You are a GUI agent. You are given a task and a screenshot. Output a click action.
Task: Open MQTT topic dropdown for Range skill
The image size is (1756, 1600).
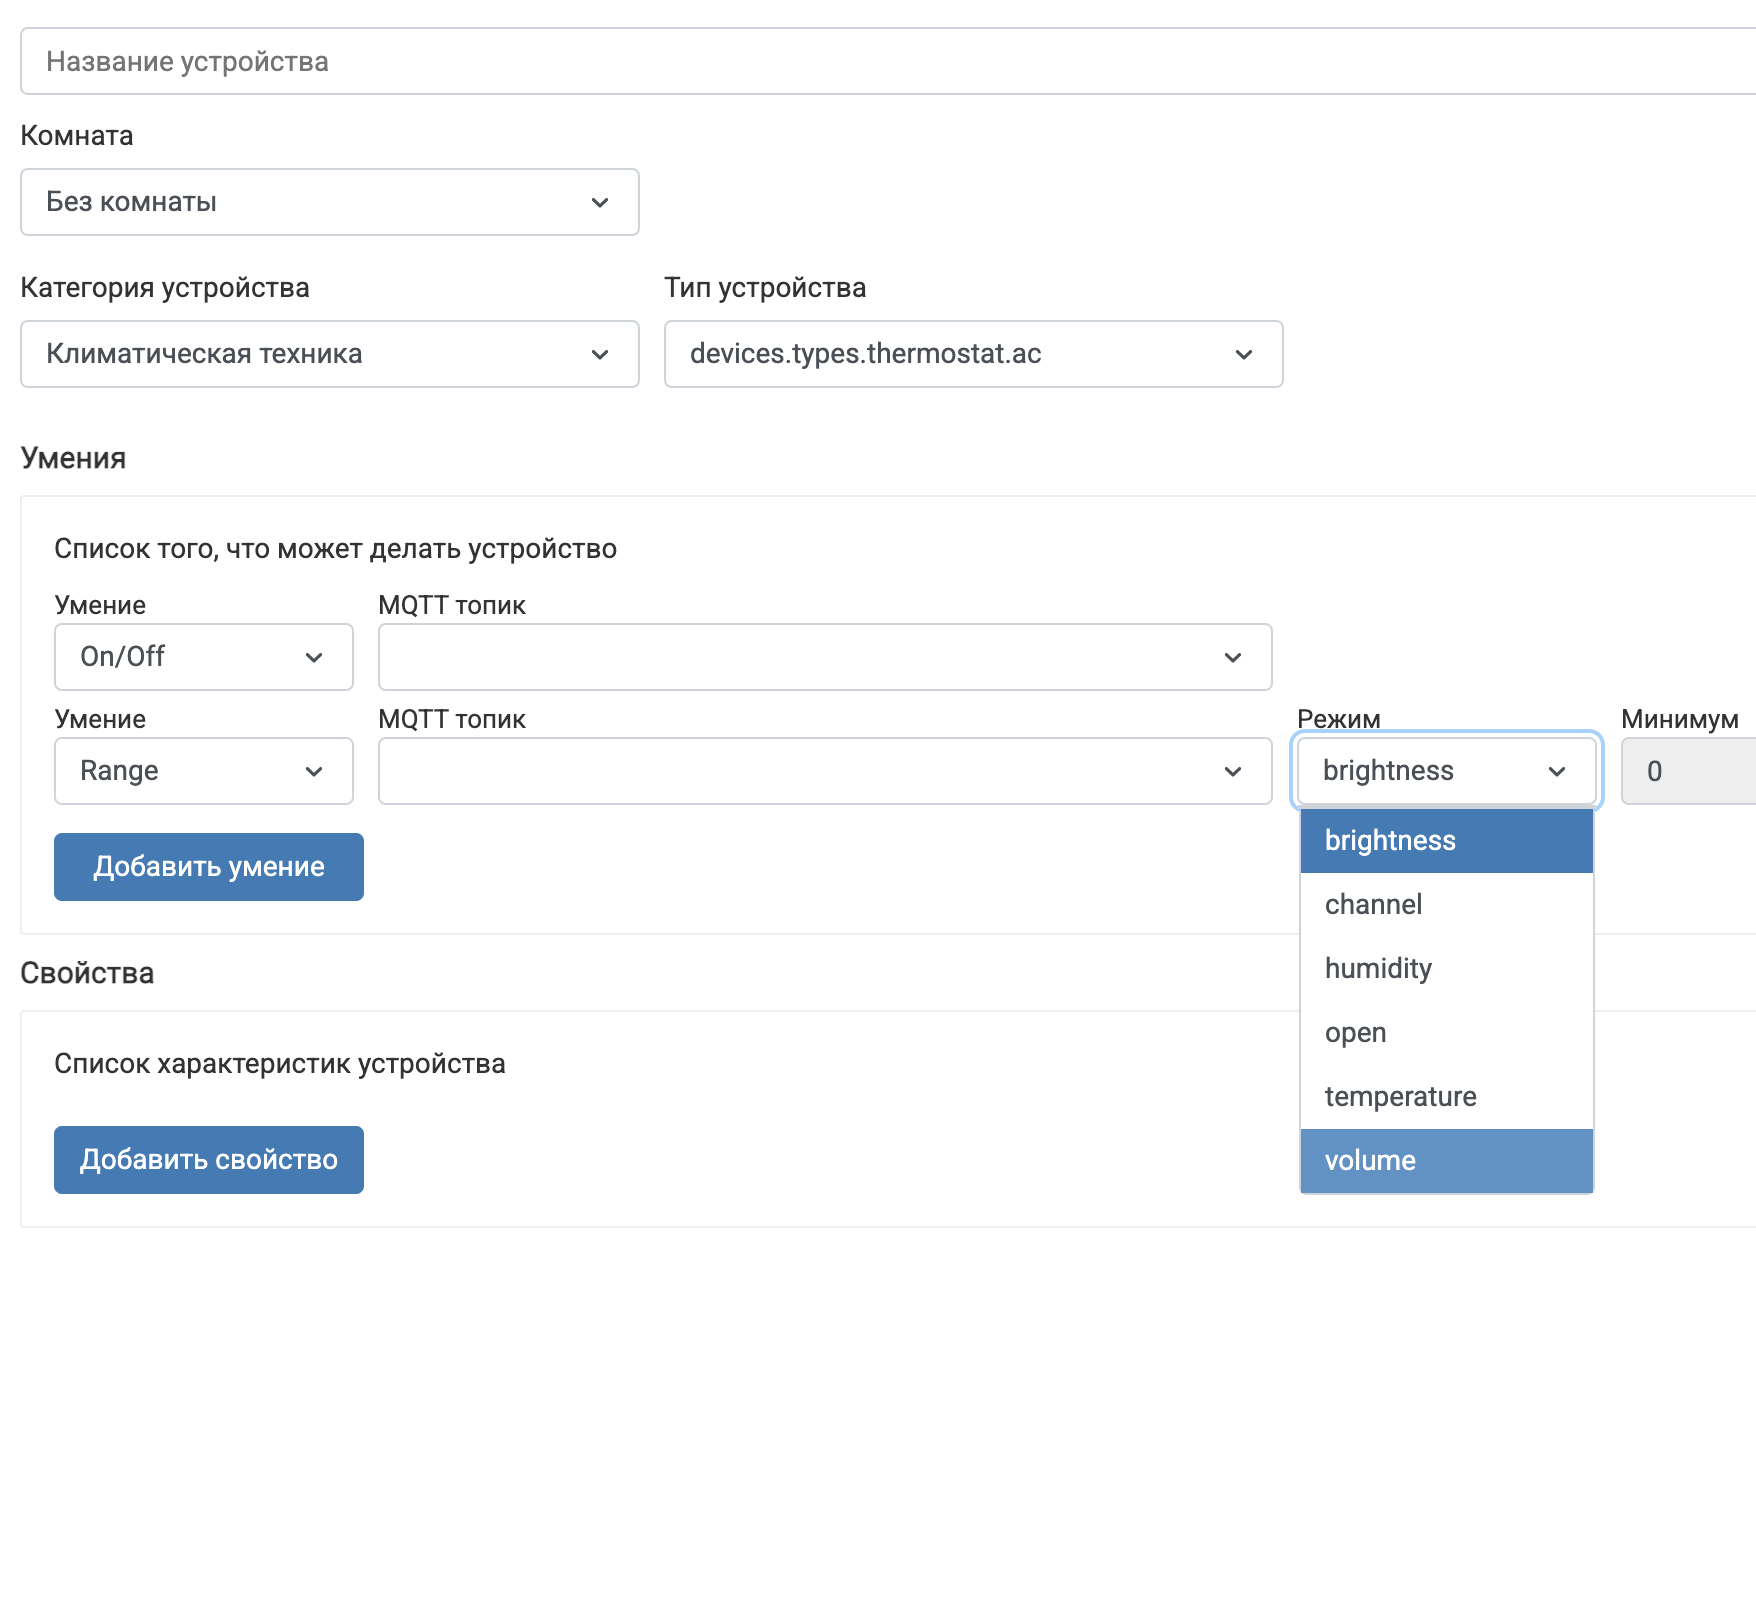(x=824, y=771)
